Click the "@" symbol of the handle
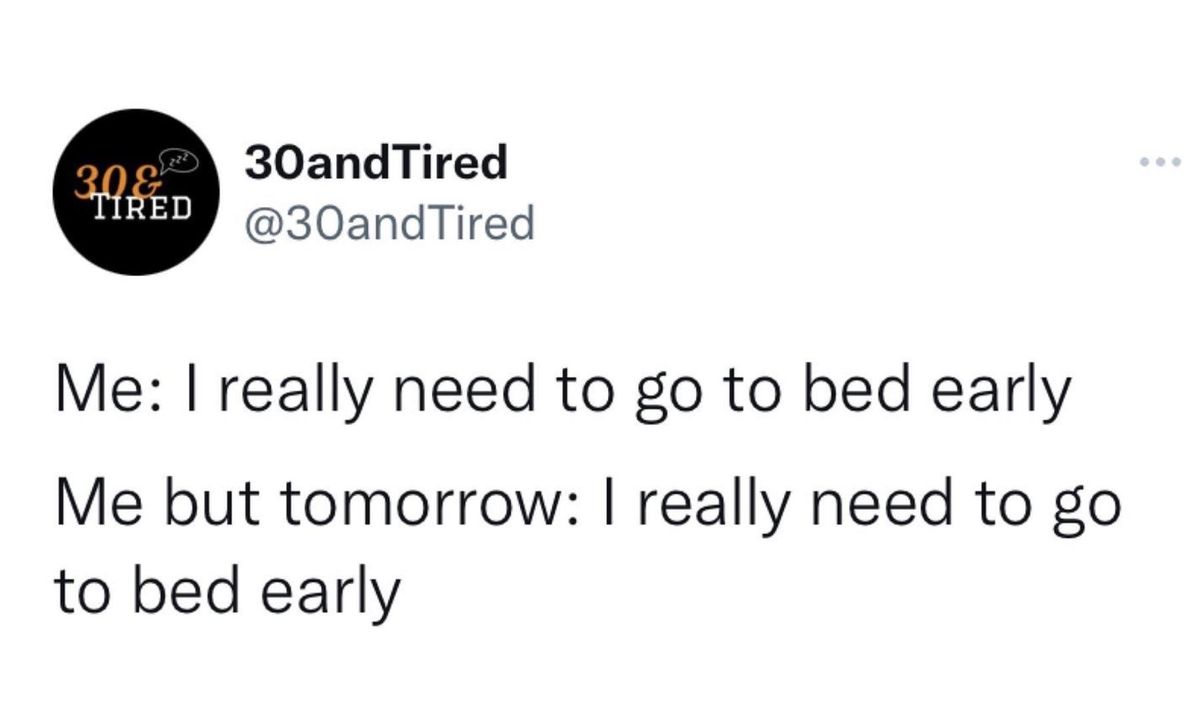Viewport: 1200px width, 718px height. [264, 224]
